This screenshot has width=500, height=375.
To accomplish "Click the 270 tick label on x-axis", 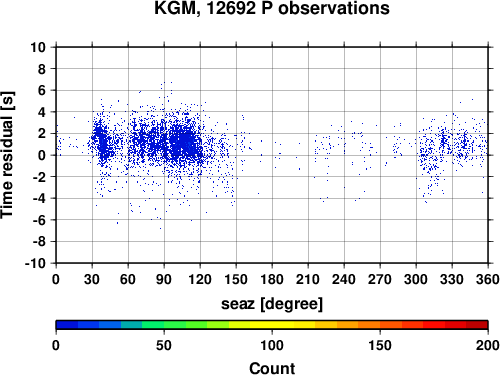I will [380, 279].
